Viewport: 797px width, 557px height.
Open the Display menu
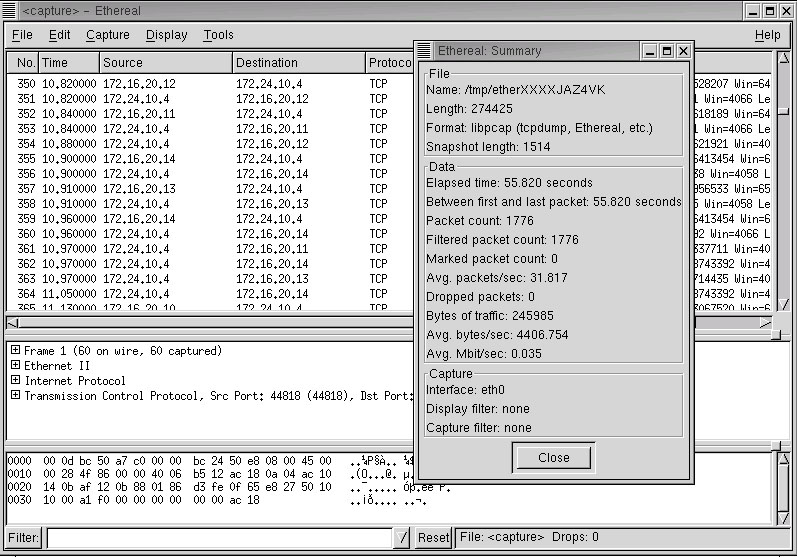coord(167,35)
